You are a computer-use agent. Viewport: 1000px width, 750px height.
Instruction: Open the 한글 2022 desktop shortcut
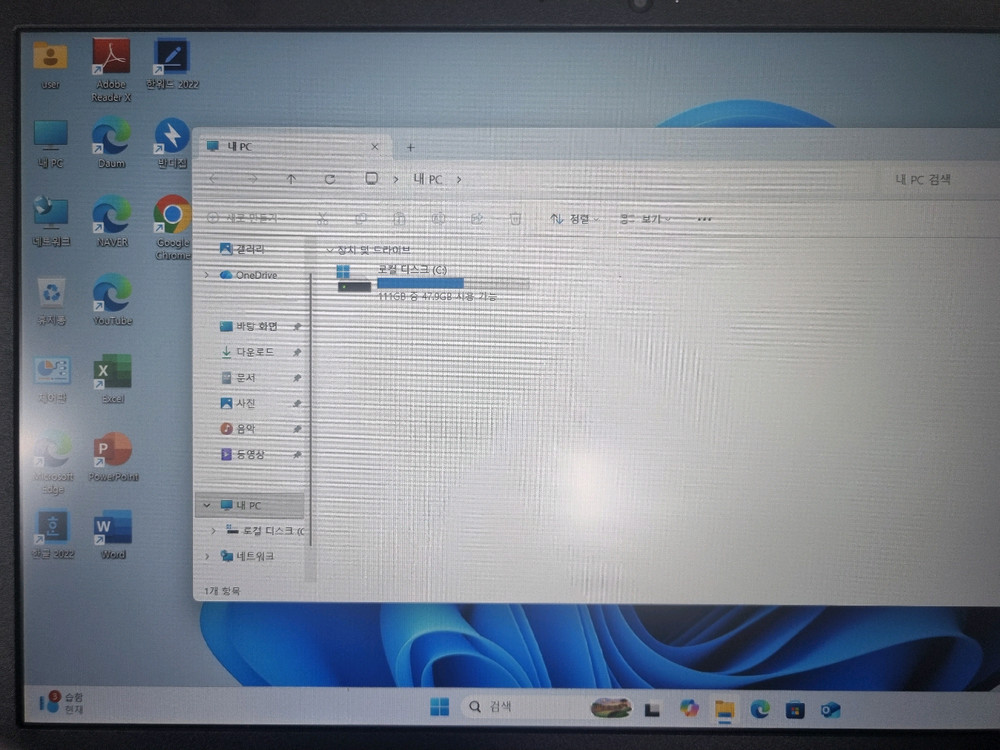click(53, 534)
